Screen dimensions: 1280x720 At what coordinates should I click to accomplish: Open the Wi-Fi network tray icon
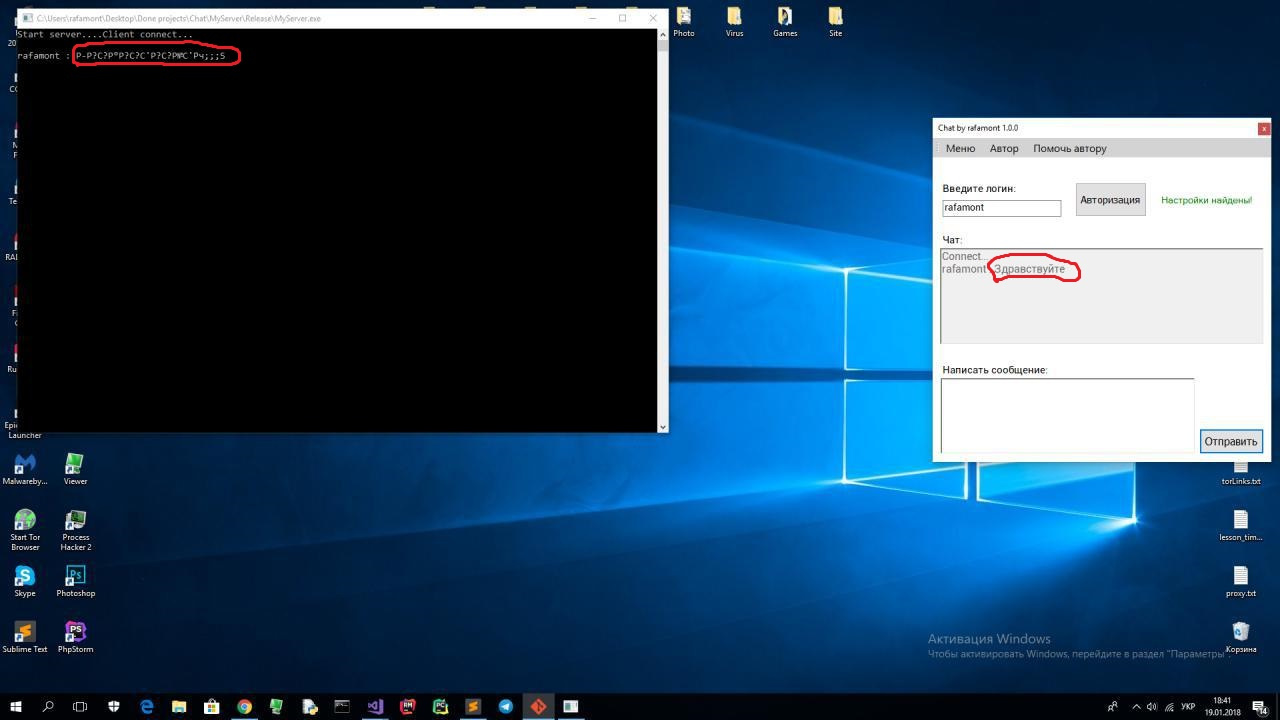click(x=1170, y=706)
